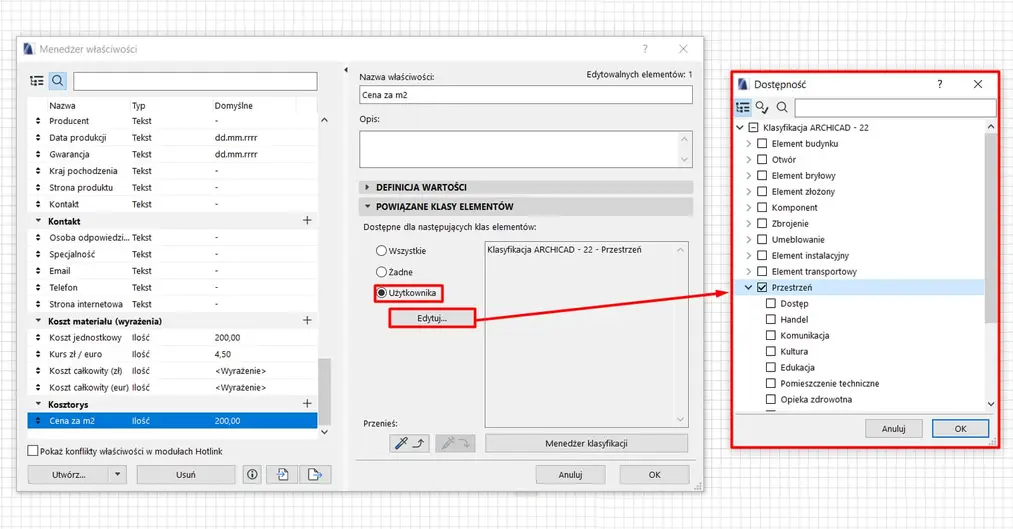This screenshot has width=1013, height=529.
Task: Click the drag handle icon of Gwarancja row
Action: (37, 154)
